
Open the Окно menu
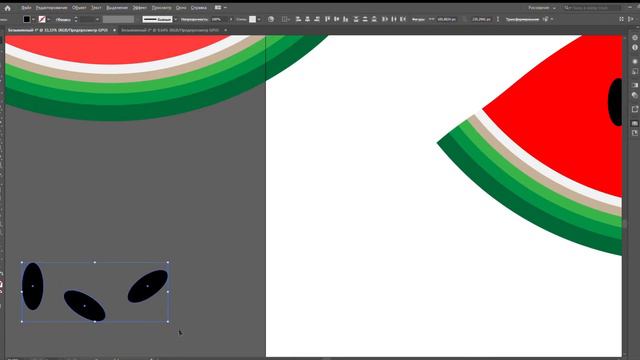click(181, 7)
